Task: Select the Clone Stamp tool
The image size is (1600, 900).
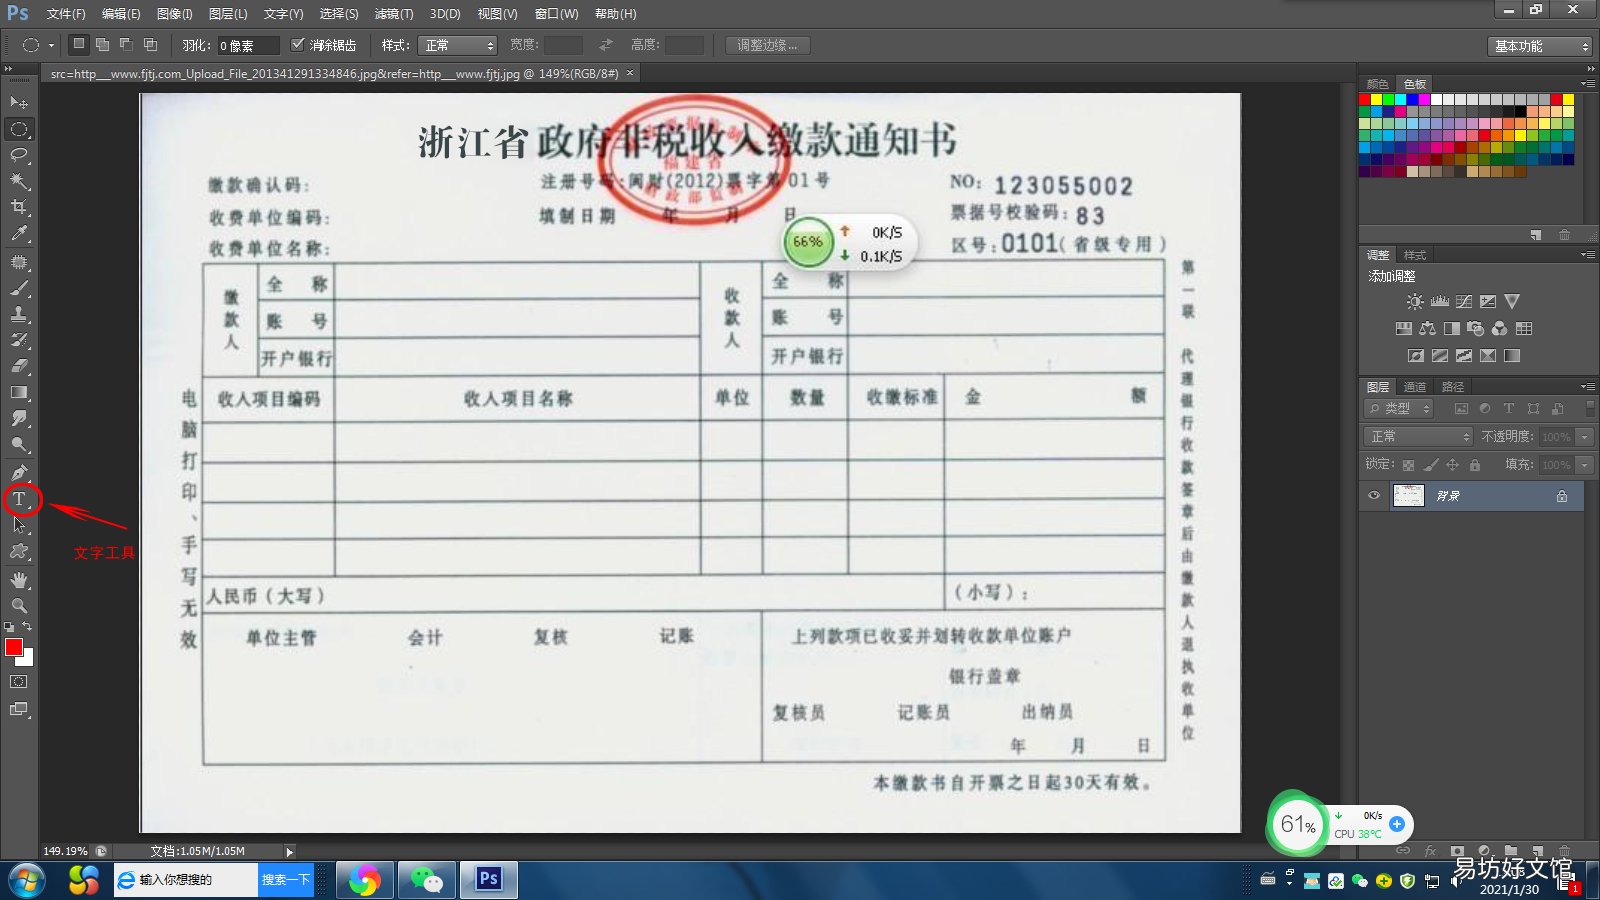Action: click(x=19, y=314)
